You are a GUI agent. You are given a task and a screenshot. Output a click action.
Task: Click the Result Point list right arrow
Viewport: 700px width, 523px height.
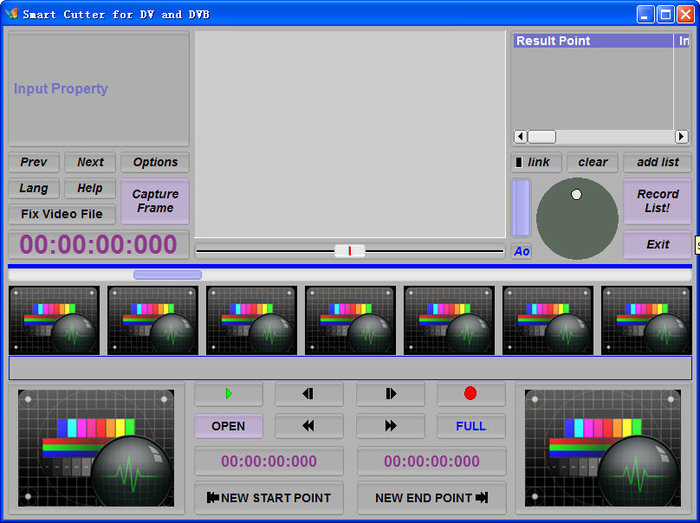click(681, 136)
